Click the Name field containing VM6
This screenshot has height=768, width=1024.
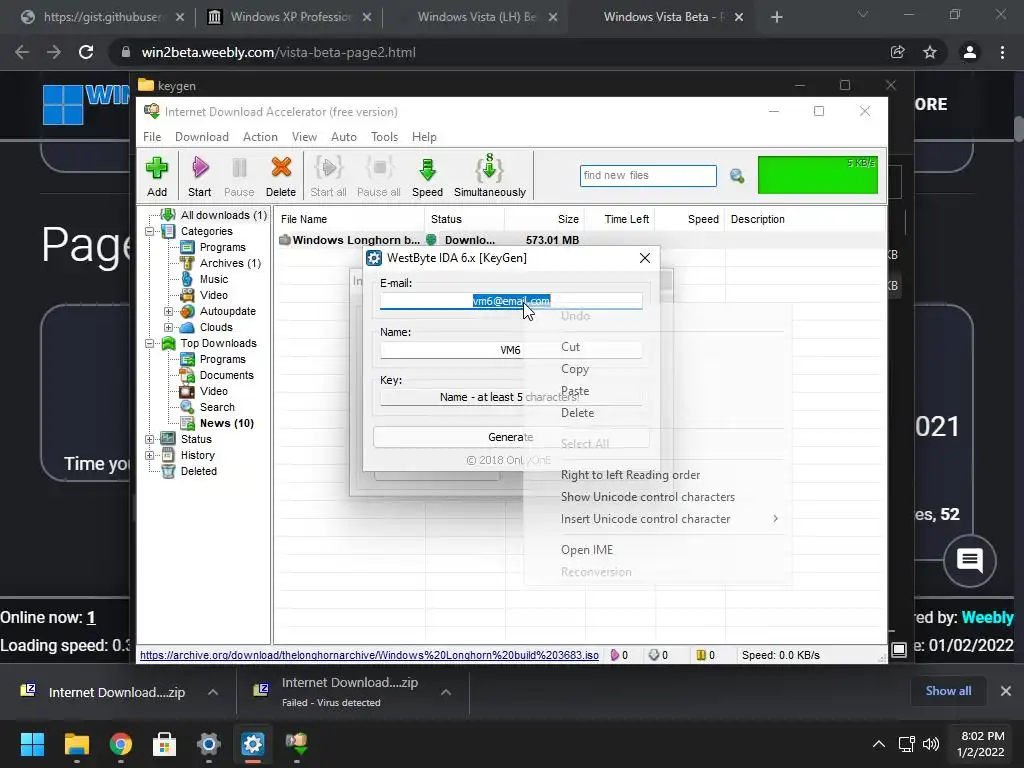(x=511, y=350)
